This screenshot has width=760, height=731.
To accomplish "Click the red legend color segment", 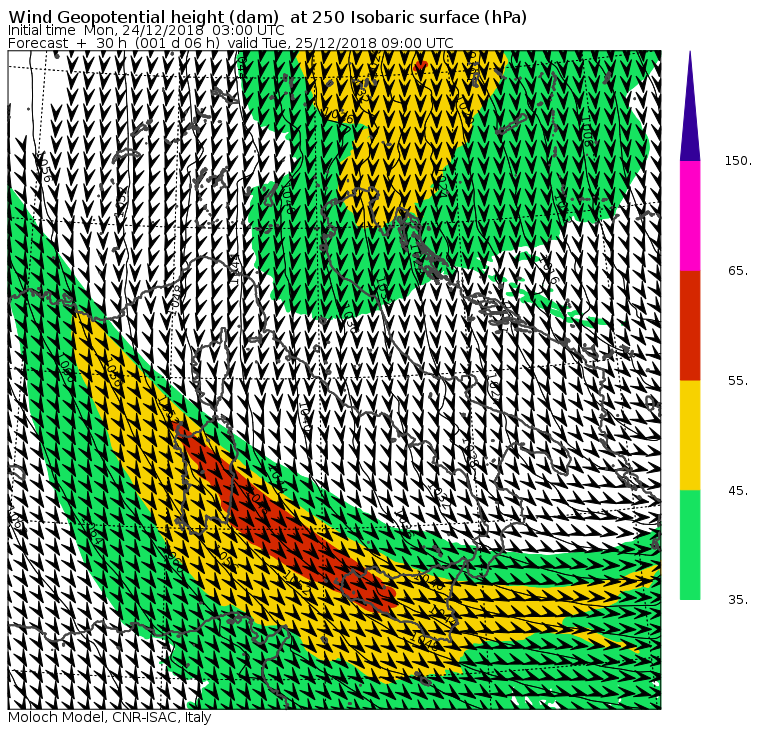I will pyautogui.click(x=690, y=325).
